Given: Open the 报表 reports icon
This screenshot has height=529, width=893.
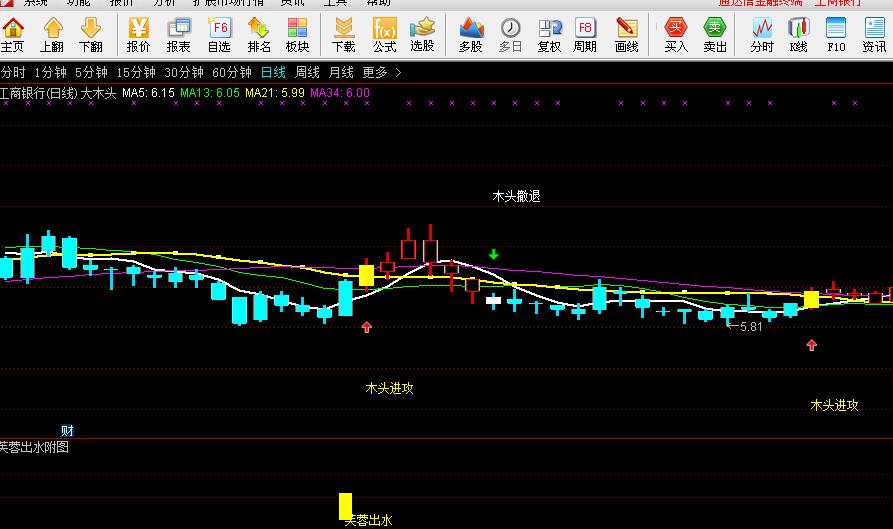Looking at the screenshot, I should (x=179, y=35).
